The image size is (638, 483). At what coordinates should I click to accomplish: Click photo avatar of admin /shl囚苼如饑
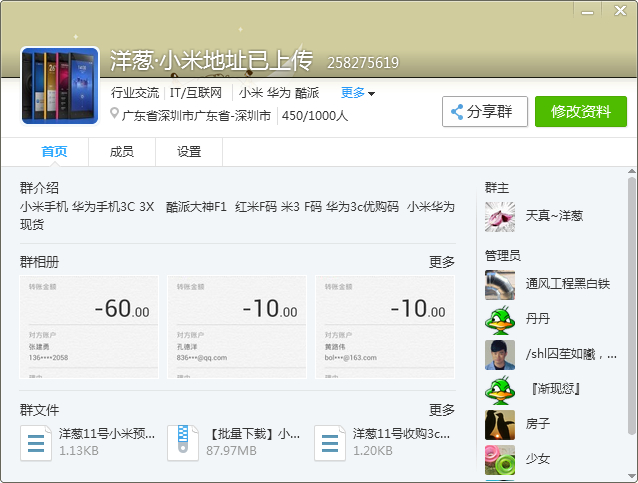(500, 355)
